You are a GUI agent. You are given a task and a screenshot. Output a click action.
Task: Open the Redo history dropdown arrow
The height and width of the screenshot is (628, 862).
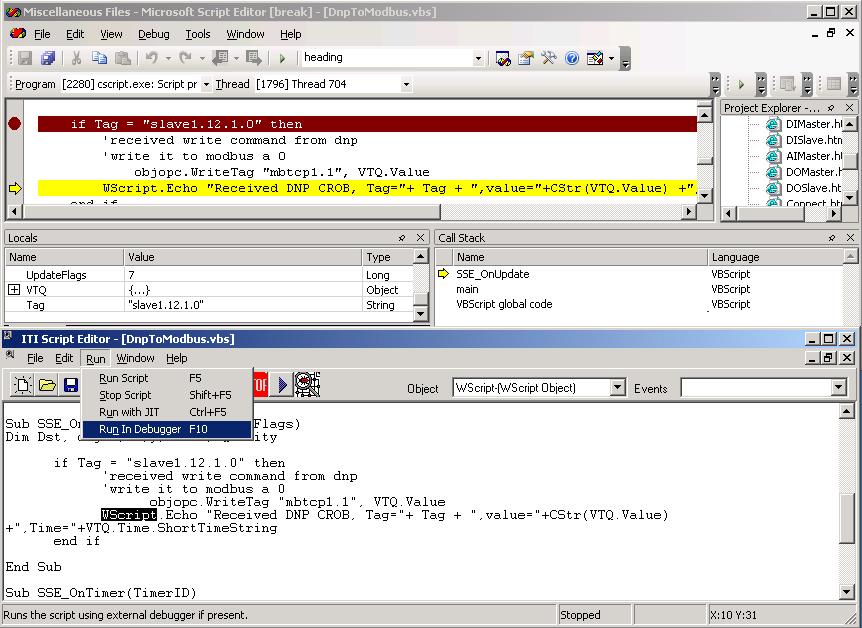point(202,58)
